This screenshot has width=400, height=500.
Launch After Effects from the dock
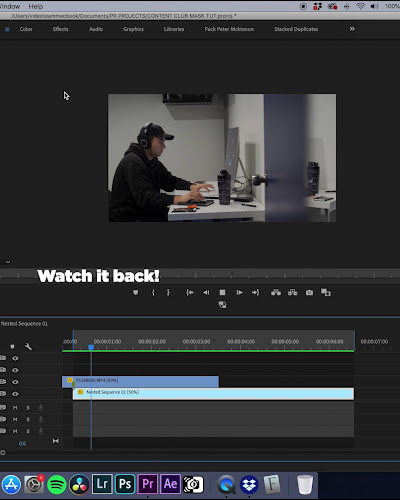(171, 484)
